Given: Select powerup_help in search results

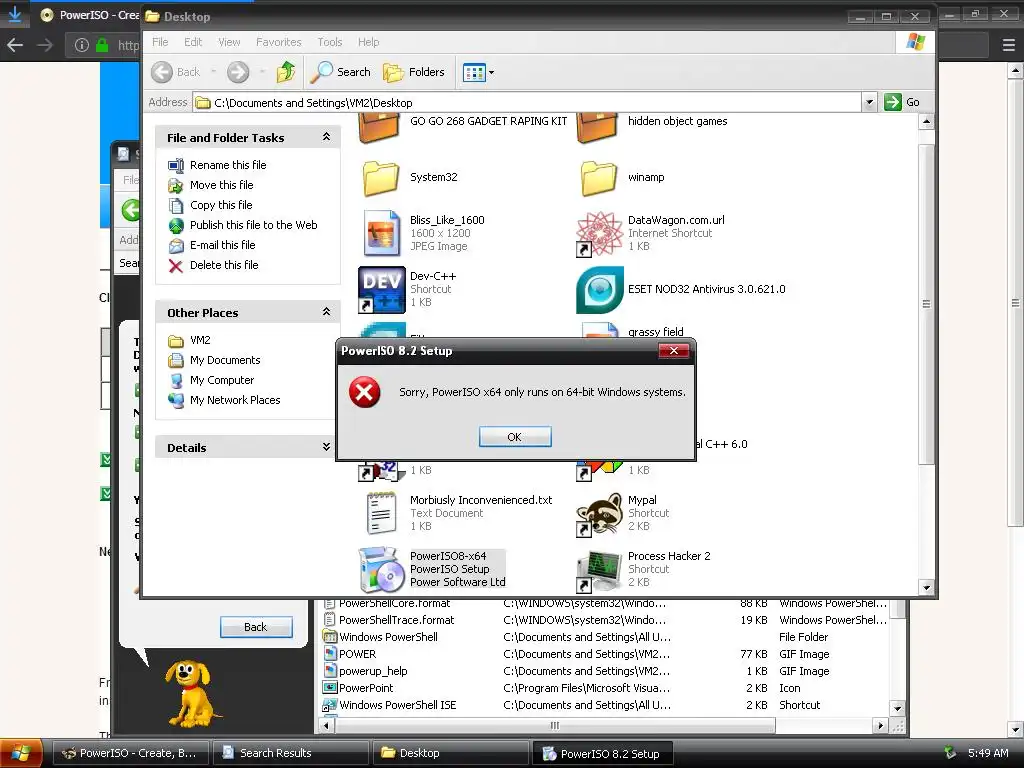Looking at the screenshot, I should 373,671.
